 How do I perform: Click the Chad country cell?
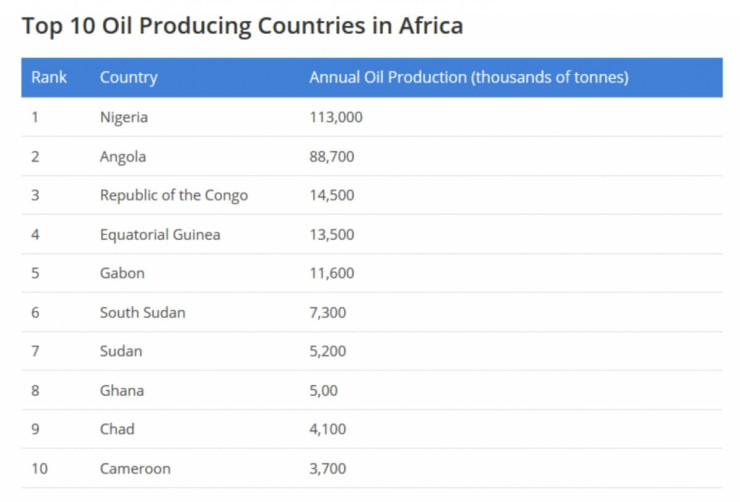point(117,429)
